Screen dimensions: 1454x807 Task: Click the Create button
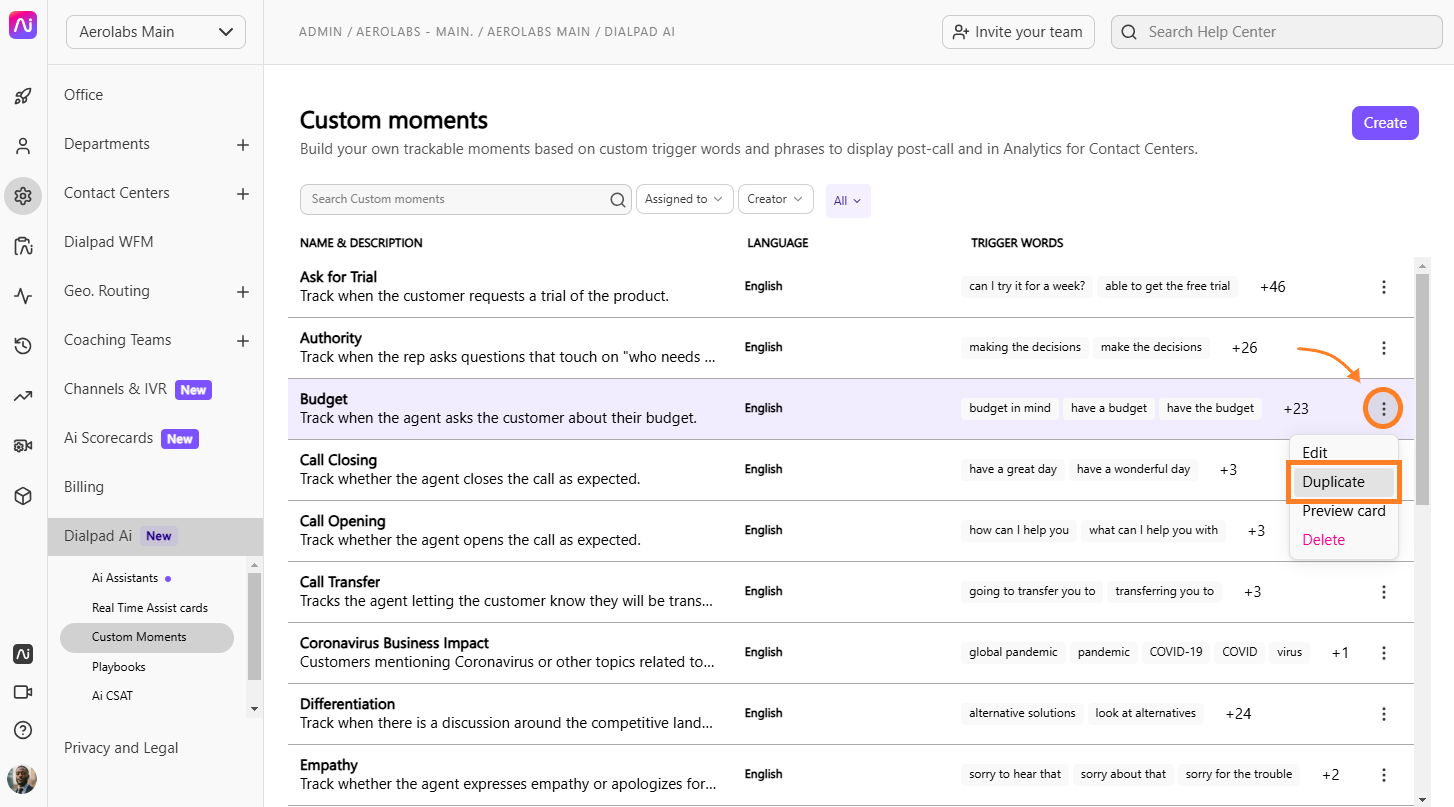1385,123
